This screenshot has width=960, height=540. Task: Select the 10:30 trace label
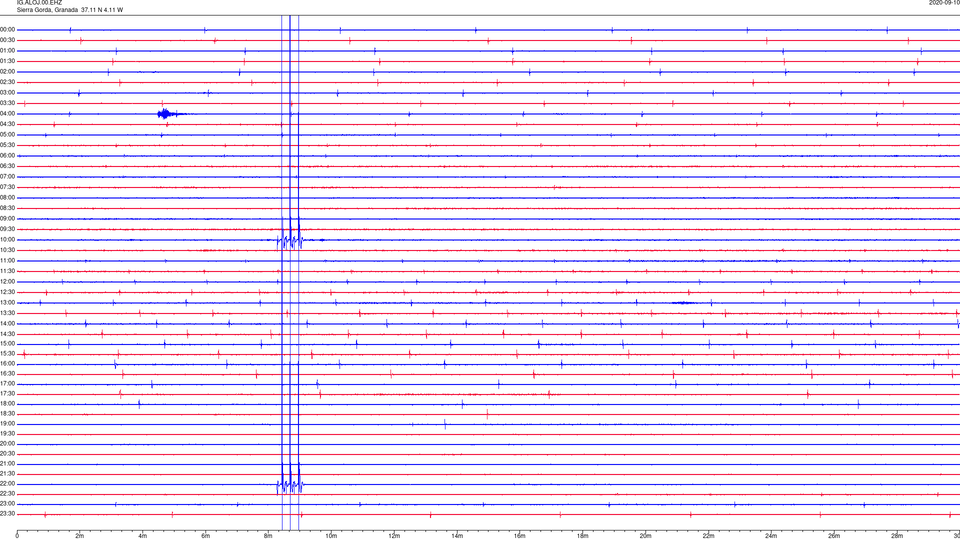coord(8,250)
